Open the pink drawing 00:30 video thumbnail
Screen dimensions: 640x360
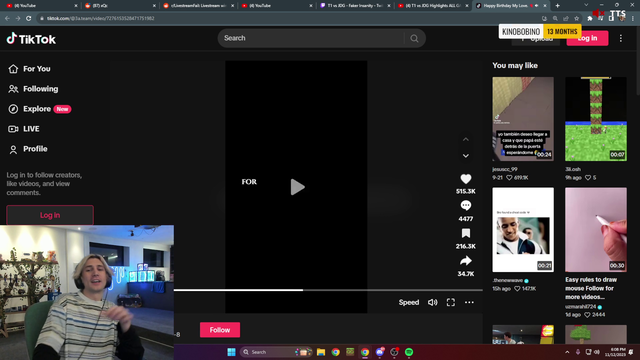(x=596, y=230)
